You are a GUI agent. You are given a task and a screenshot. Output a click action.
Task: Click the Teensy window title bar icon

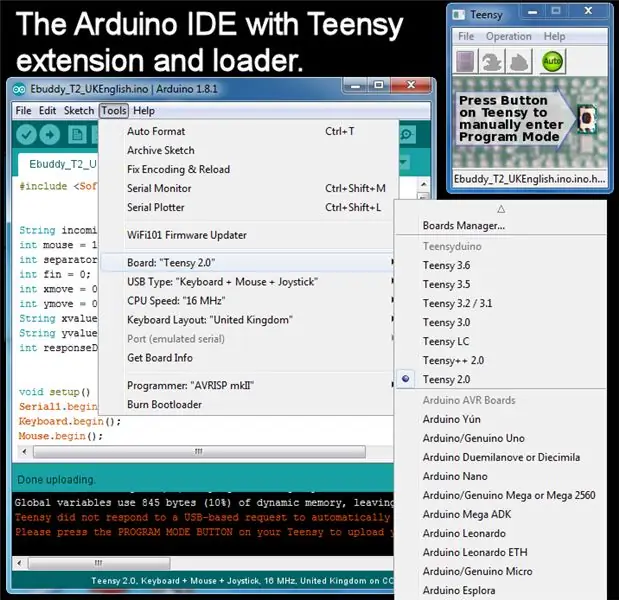458,15
